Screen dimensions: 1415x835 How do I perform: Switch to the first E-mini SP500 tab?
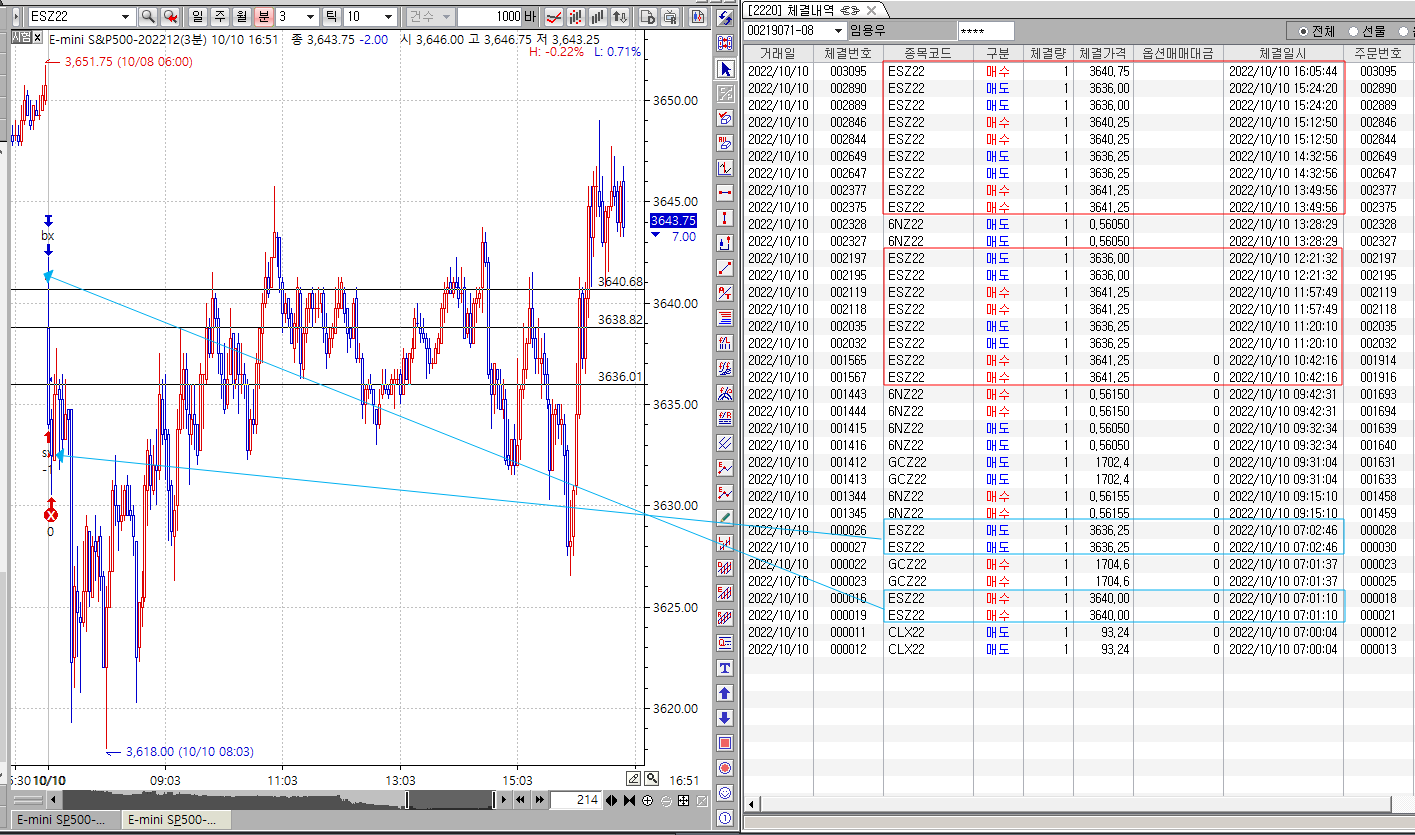62,819
